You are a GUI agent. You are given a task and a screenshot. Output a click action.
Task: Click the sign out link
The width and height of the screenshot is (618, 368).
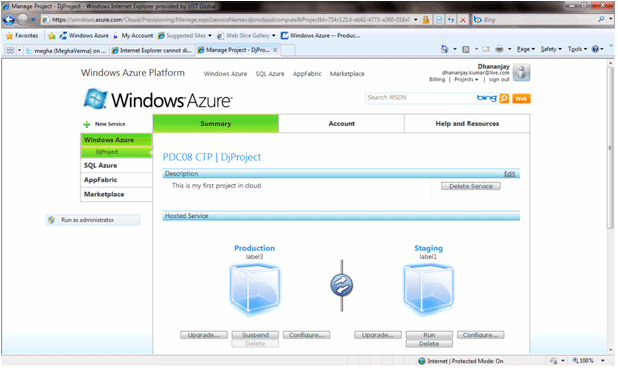[x=499, y=80]
